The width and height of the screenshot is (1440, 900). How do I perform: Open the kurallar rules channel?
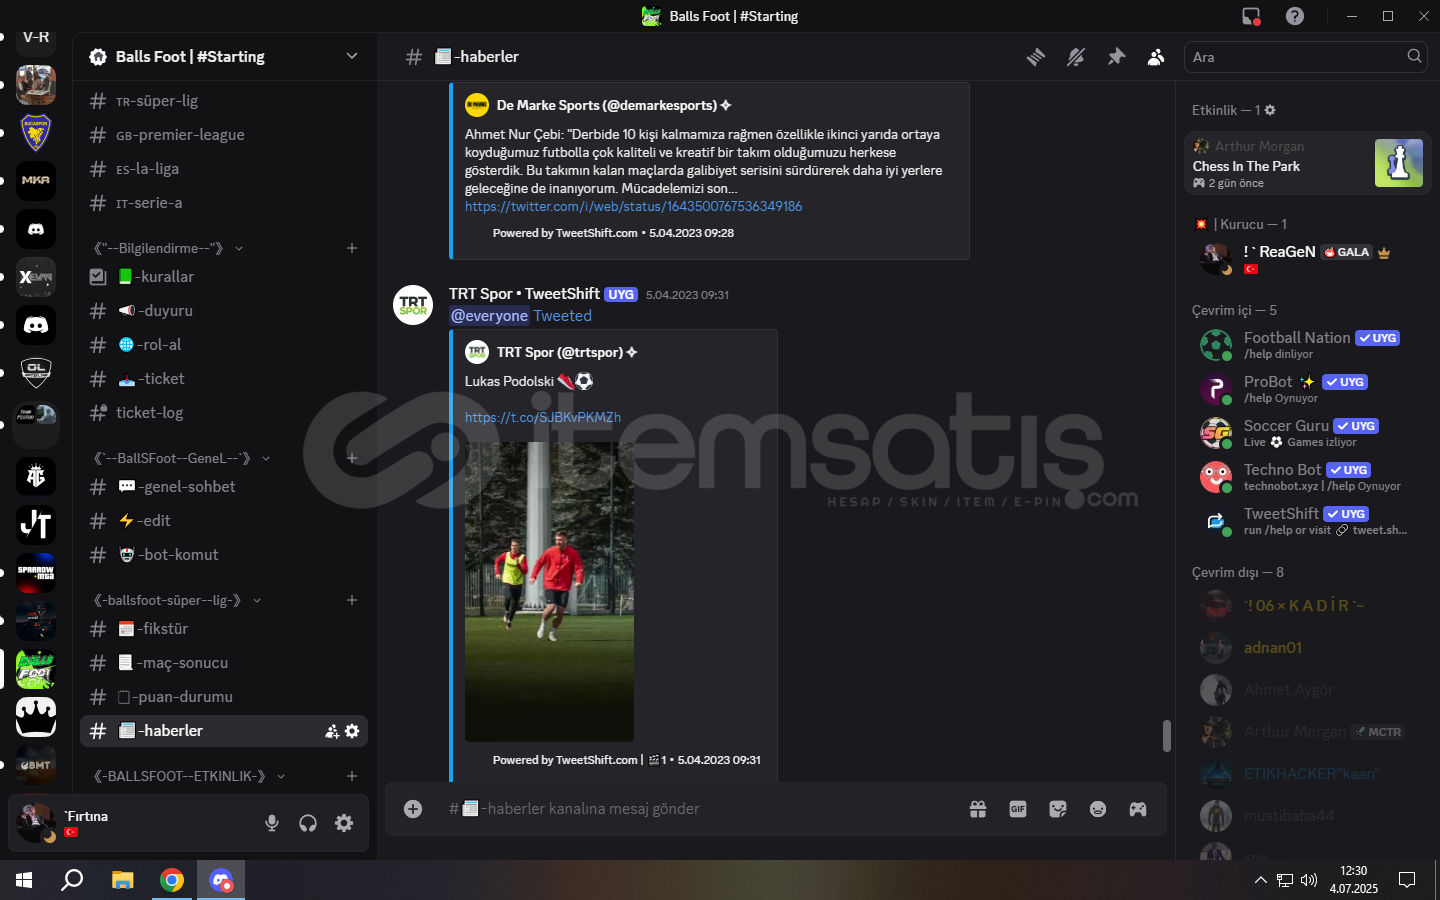point(224,277)
